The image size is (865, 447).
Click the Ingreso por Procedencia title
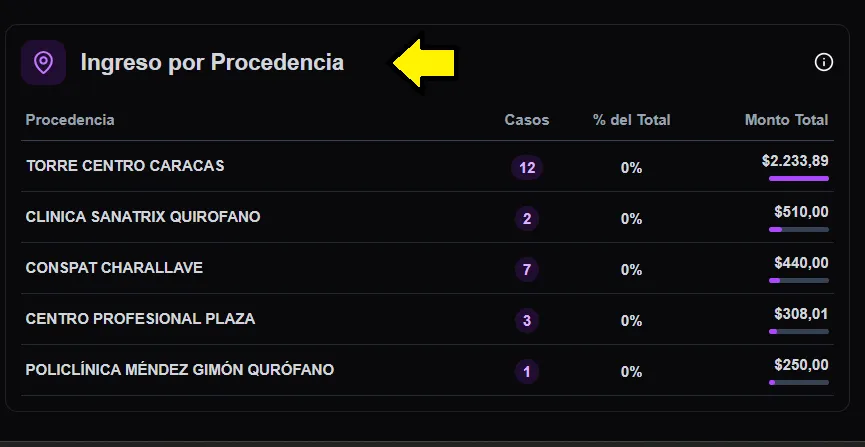pyautogui.click(x=212, y=63)
